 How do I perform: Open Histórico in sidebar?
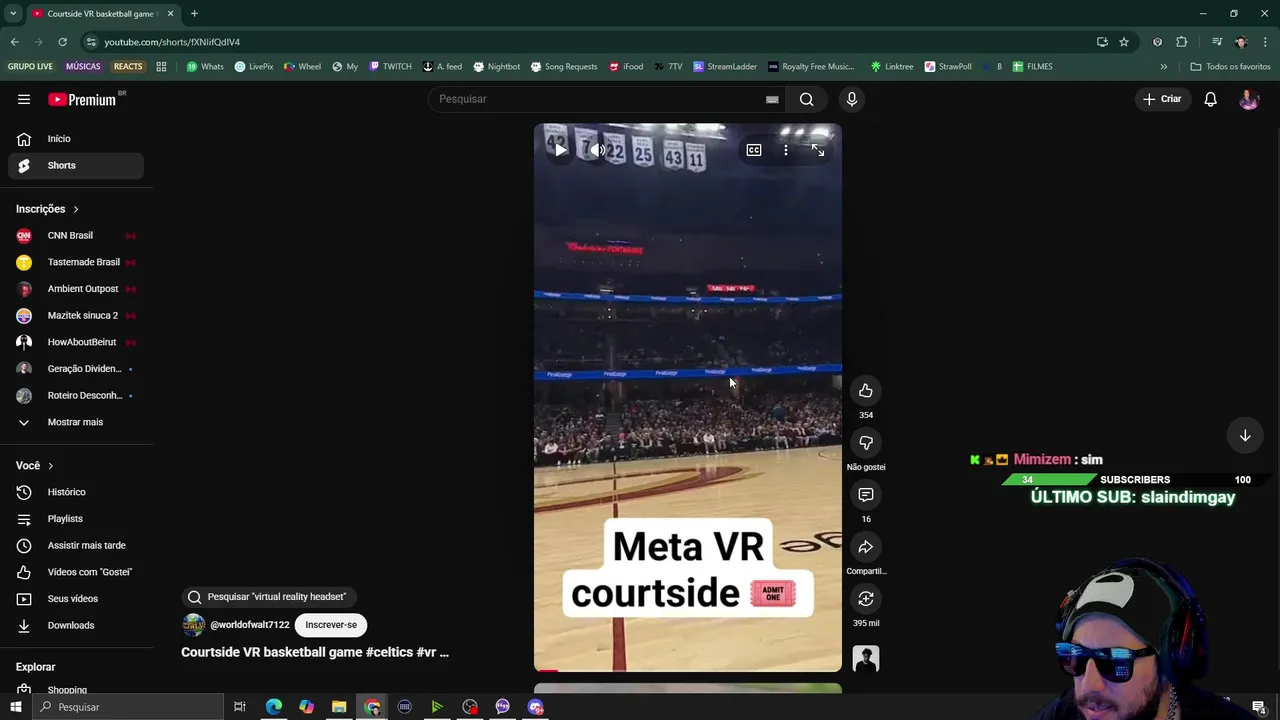coord(76,492)
